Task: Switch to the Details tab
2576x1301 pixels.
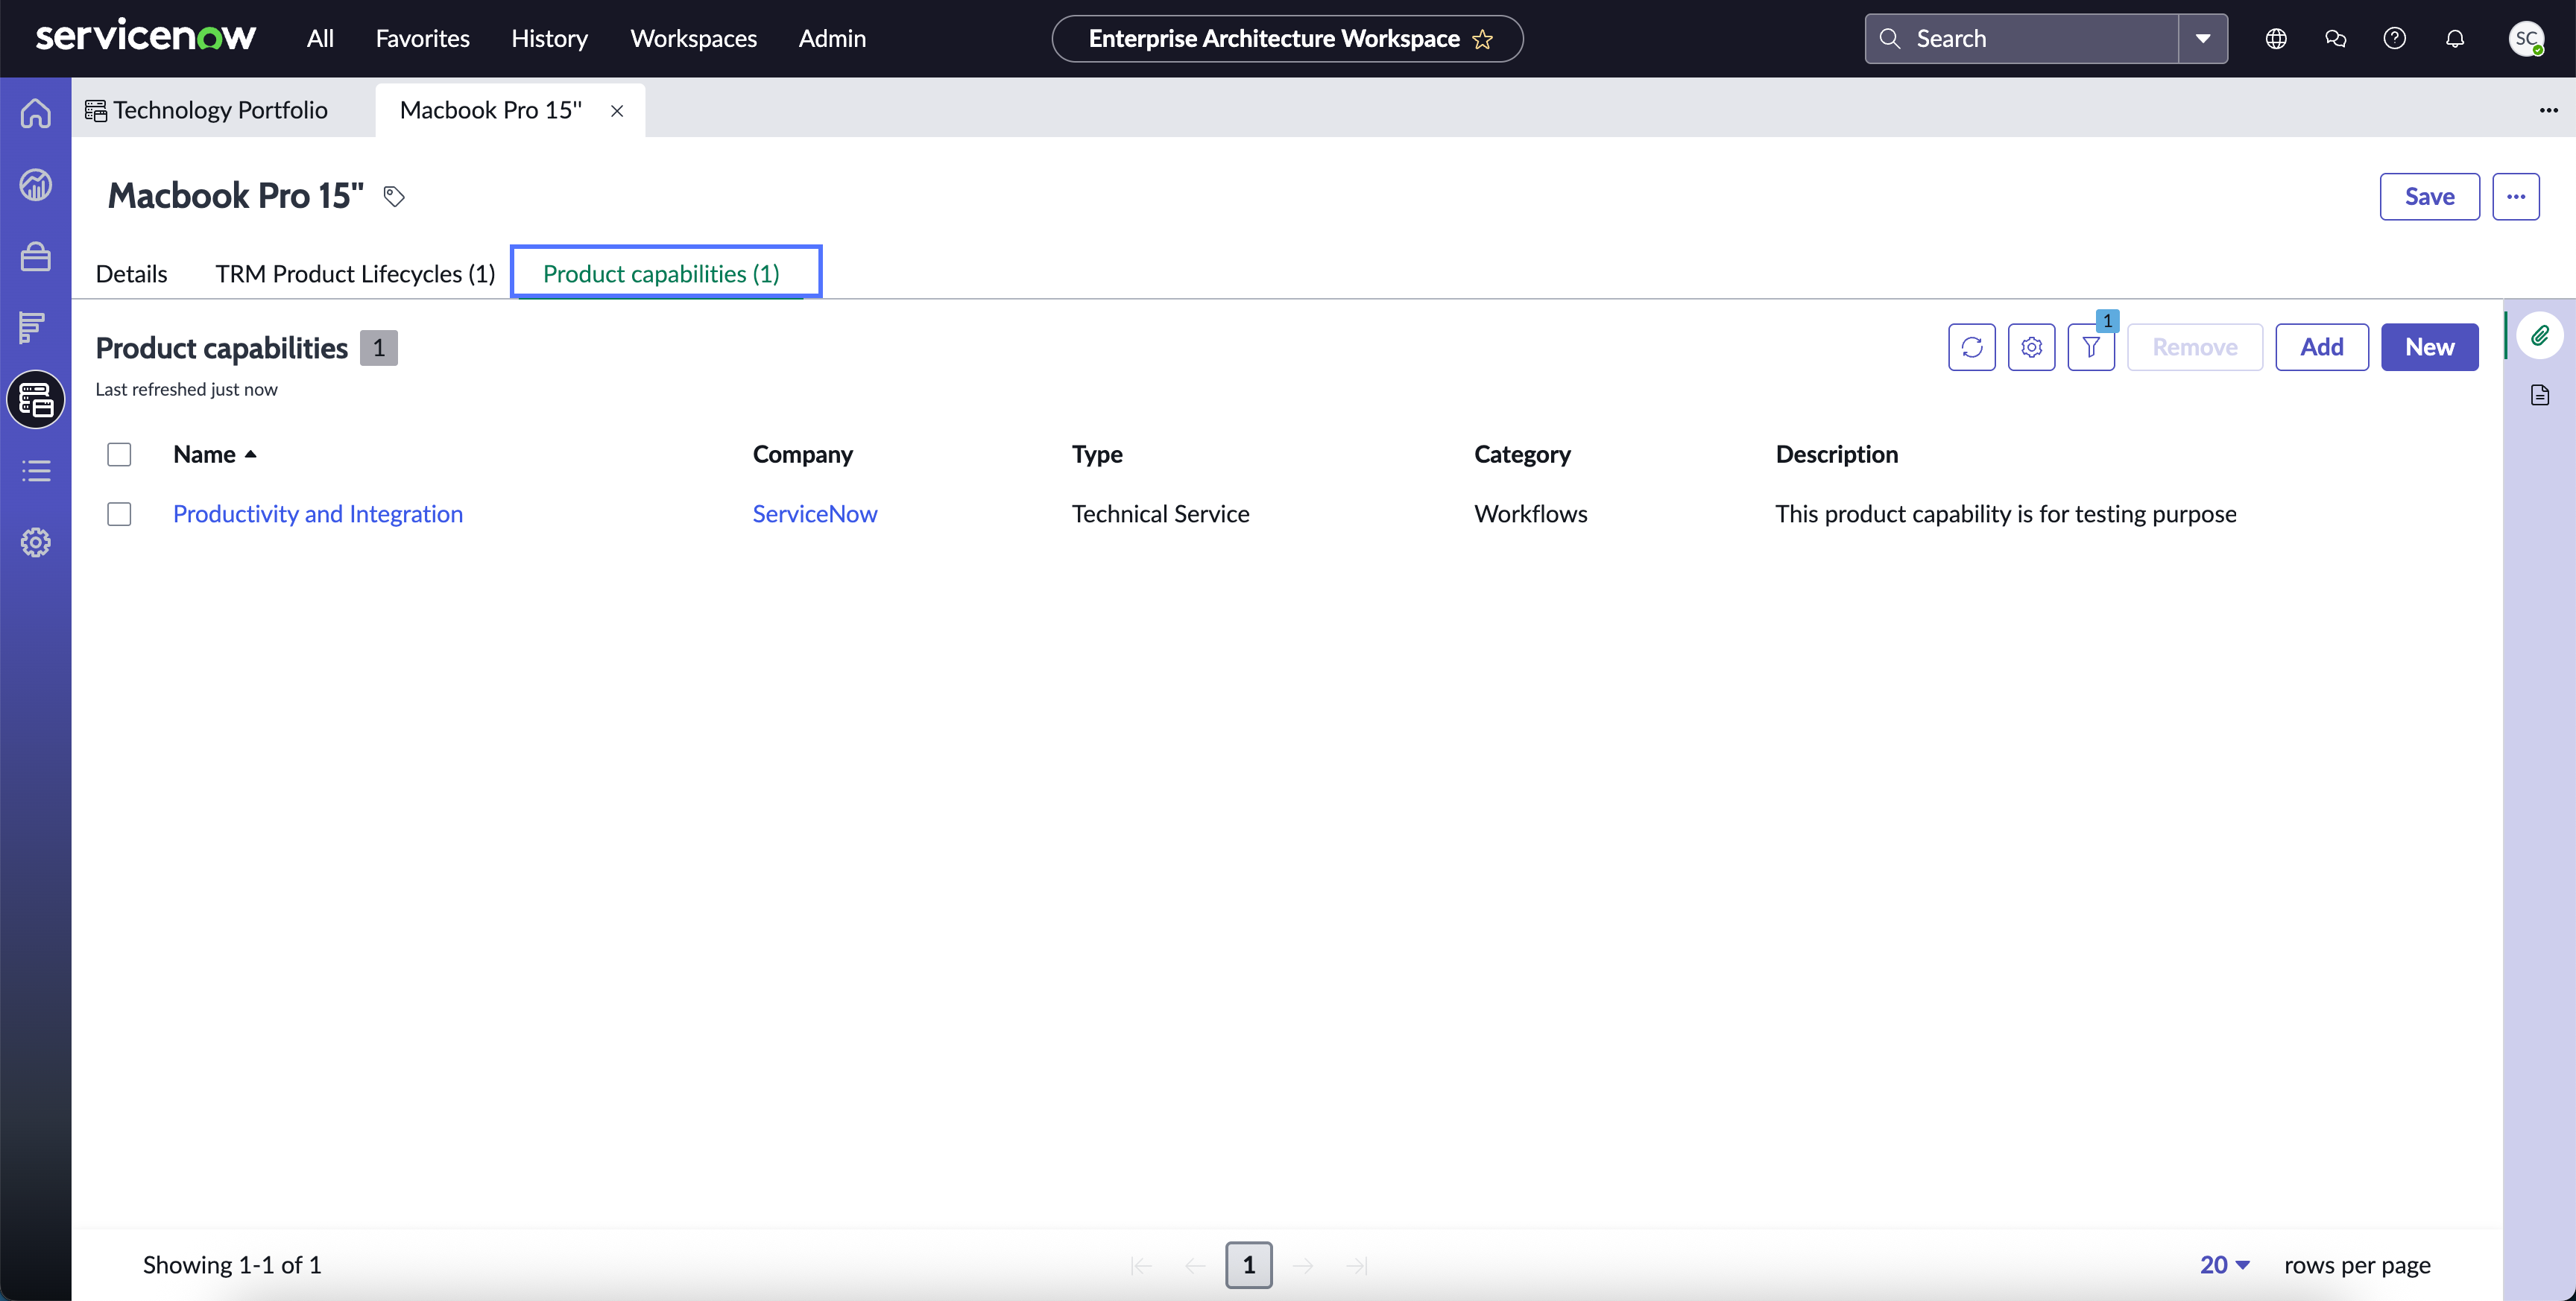Action: pyautogui.click(x=131, y=274)
